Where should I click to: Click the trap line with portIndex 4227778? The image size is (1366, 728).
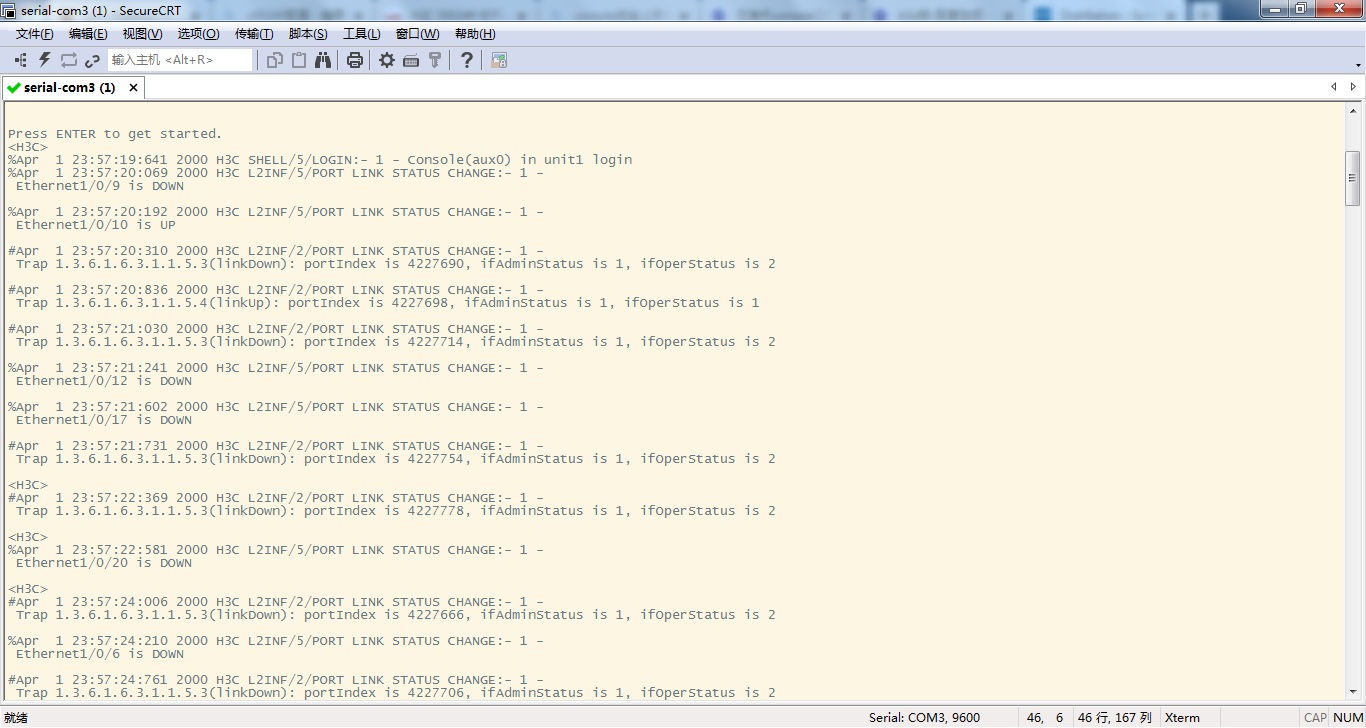pos(396,511)
